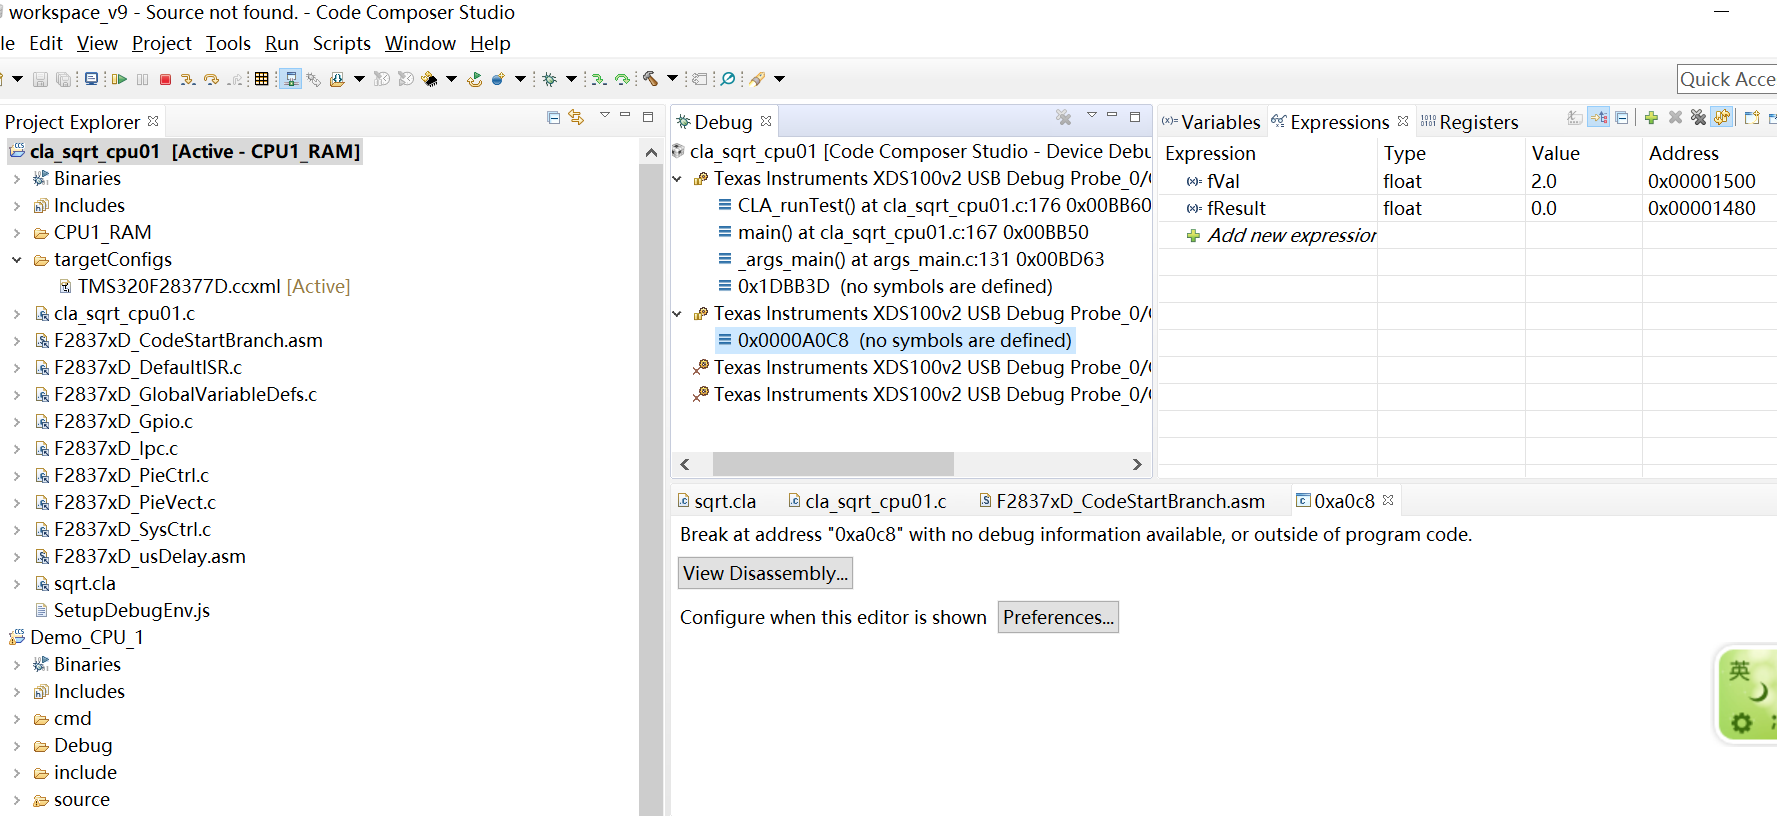The image size is (1777, 816).
Task: Close the 0xa0c8 editor tab
Action: pos(1388,500)
